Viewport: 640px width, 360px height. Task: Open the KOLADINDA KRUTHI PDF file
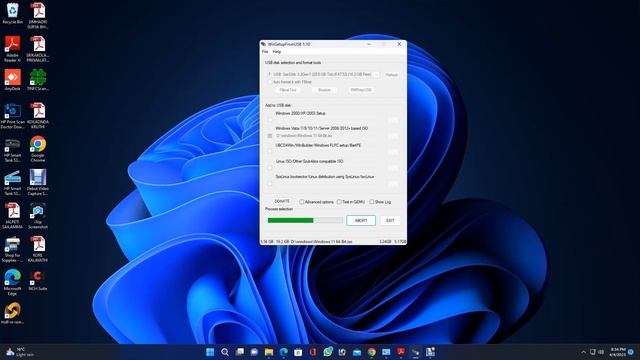(38, 116)
